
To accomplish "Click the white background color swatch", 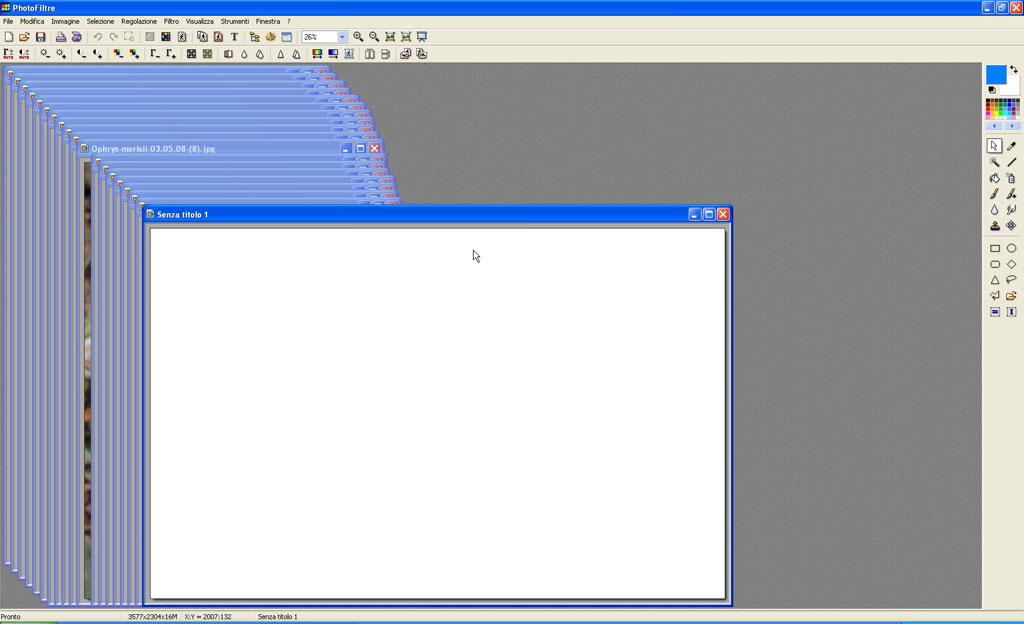I will (x=1014, y=86).
